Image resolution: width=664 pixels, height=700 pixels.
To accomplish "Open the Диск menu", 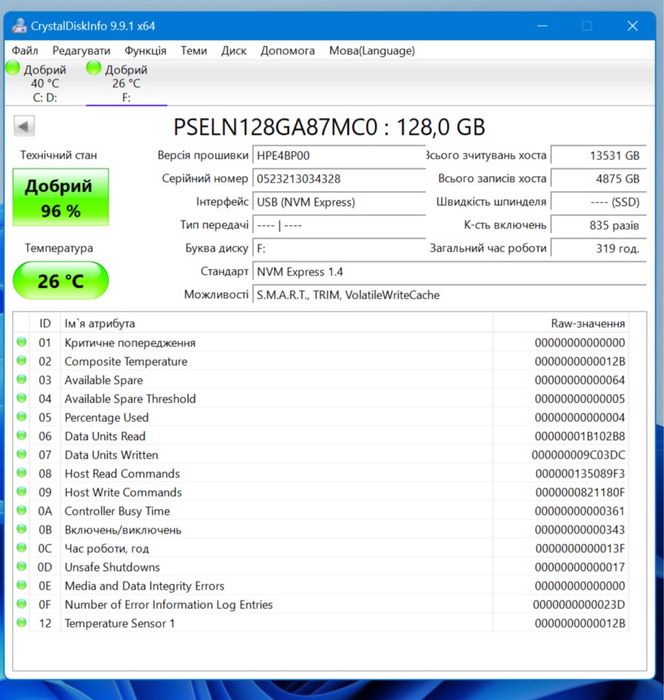I will pyautogui.click(x=234, y=50).
